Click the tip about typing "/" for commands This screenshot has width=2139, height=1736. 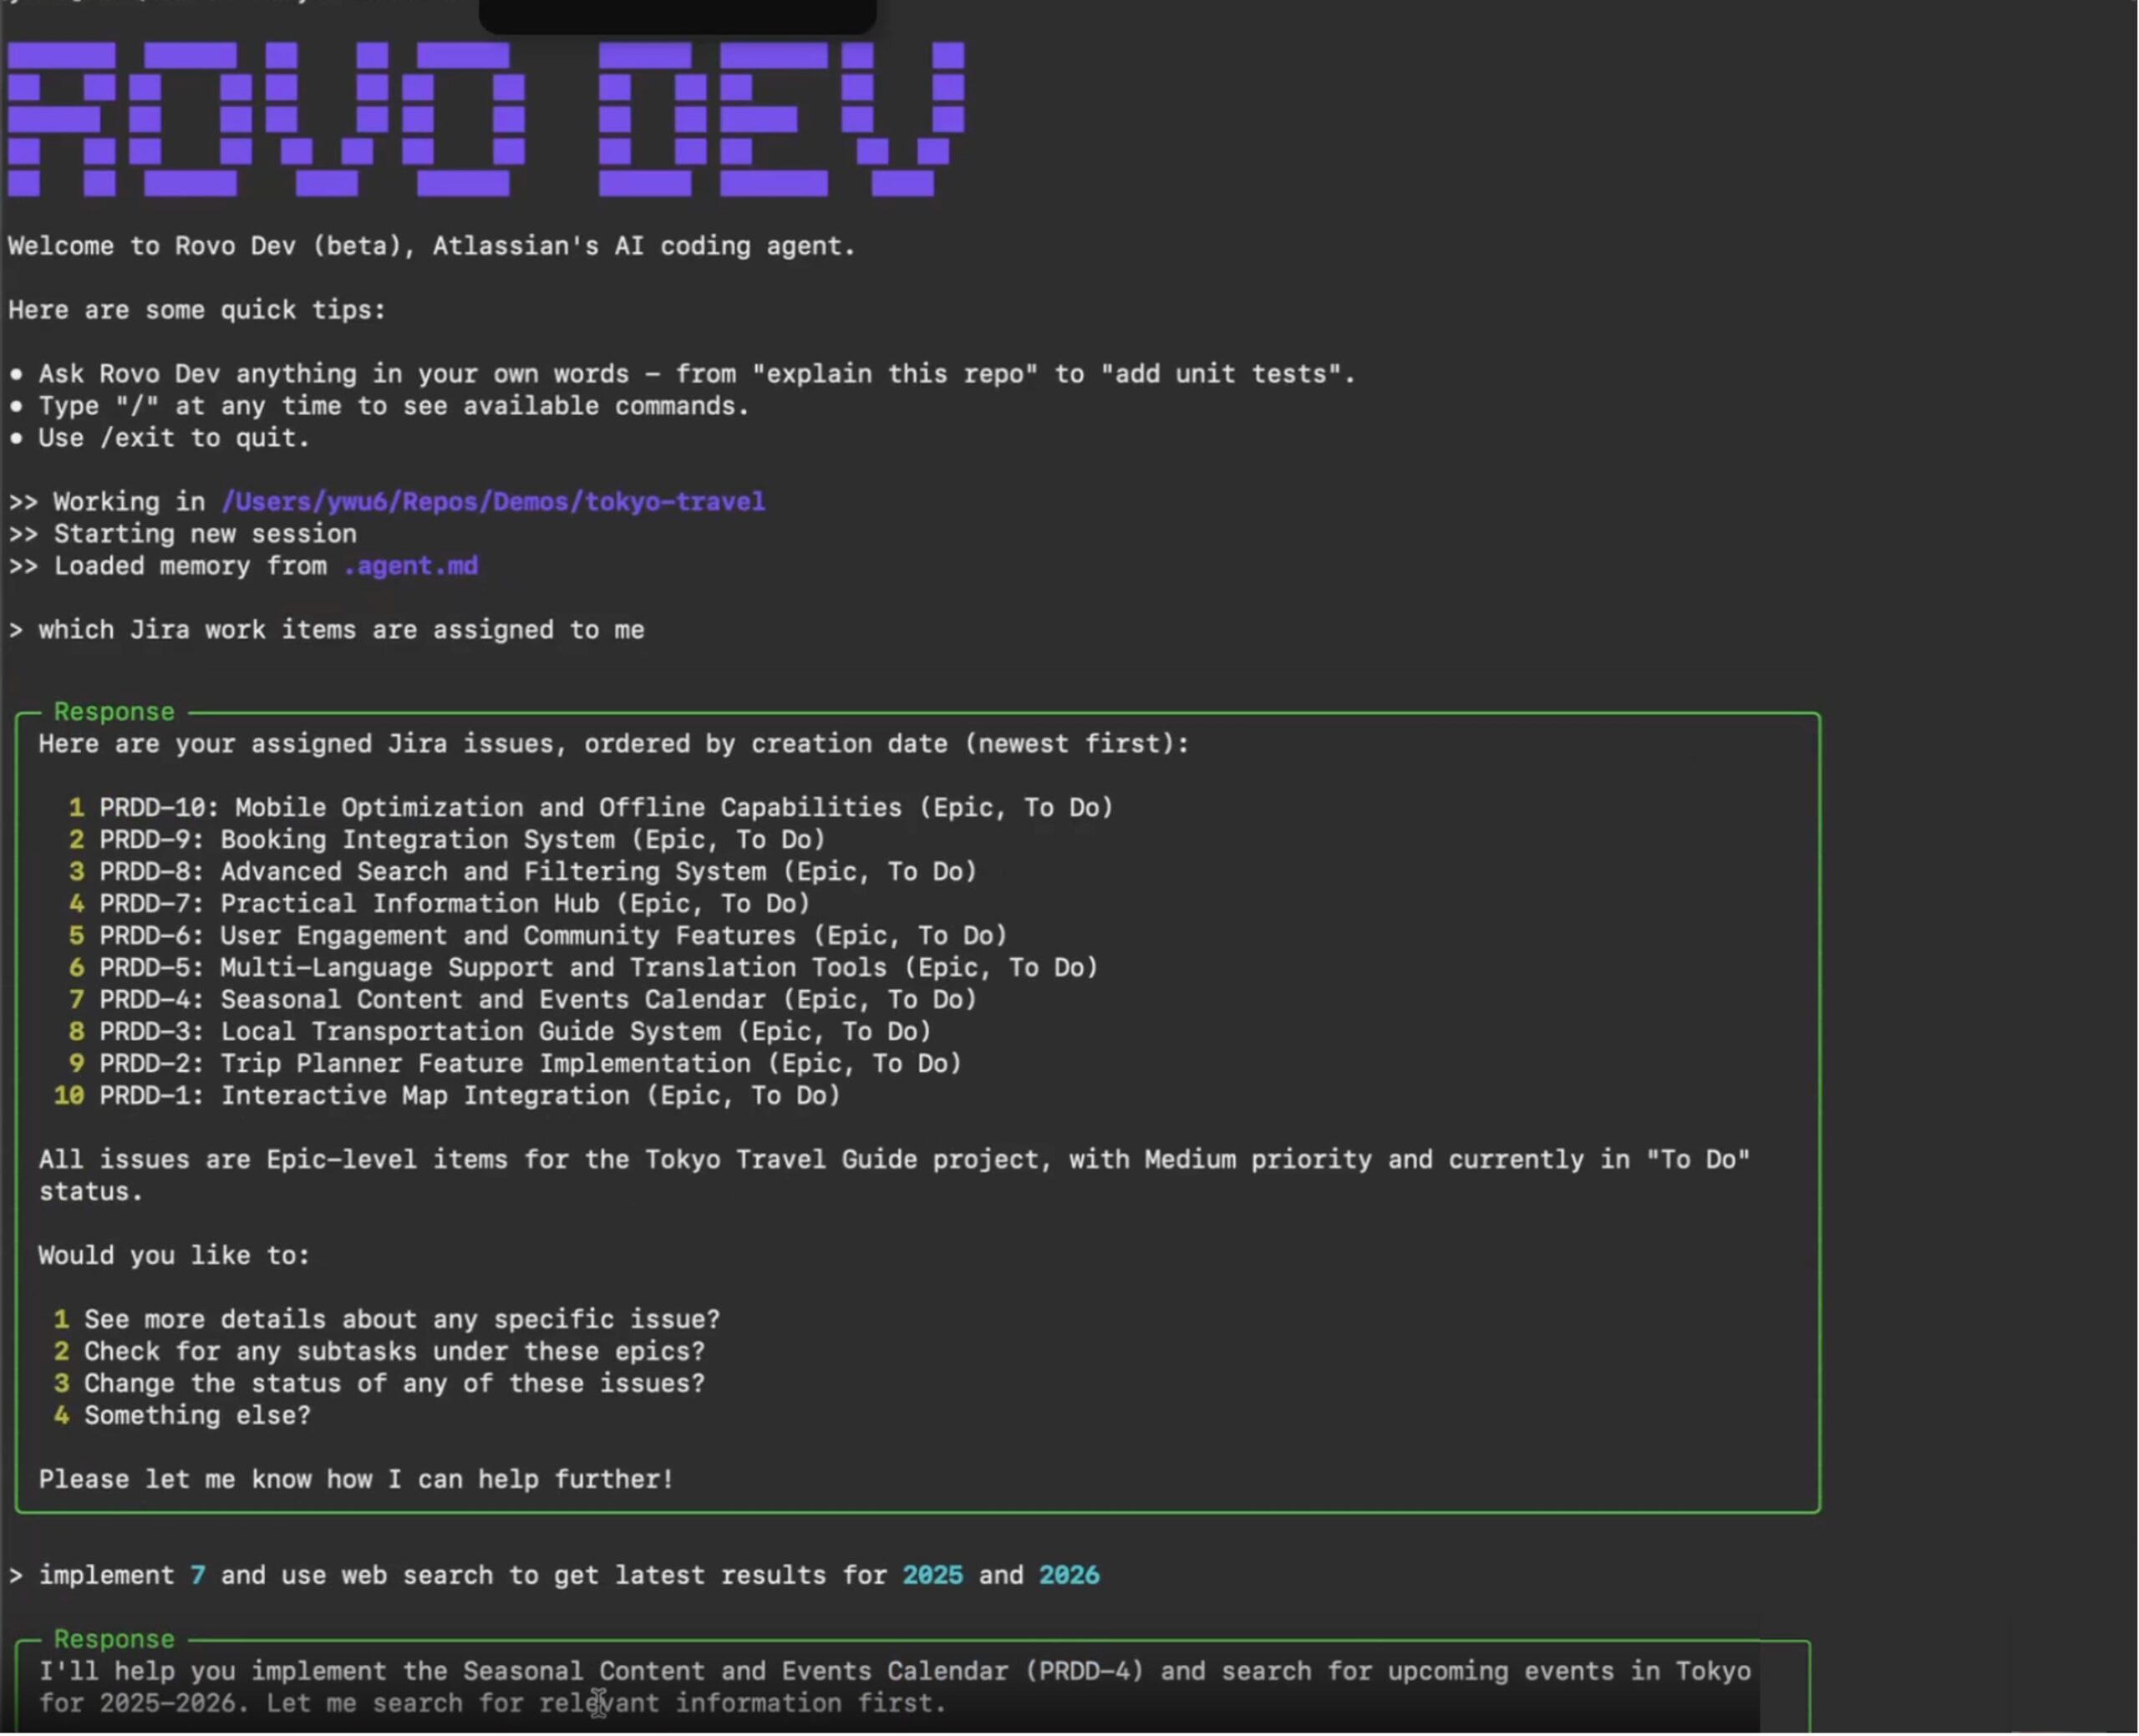tap(379, 406)
